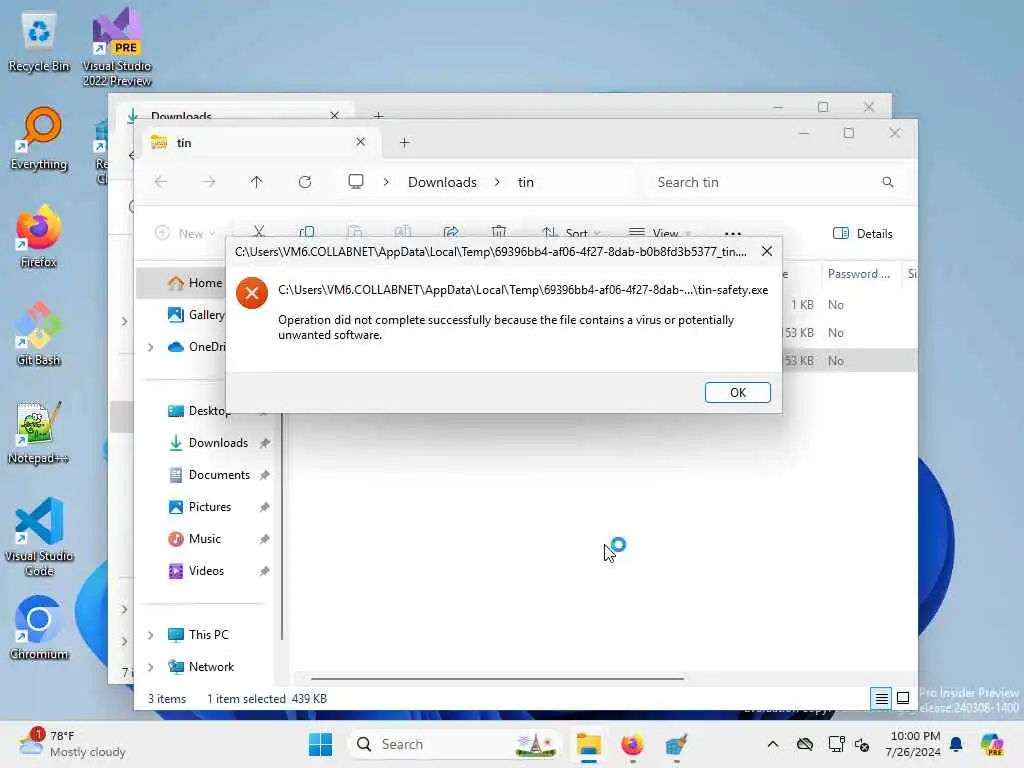Click the taskbar Search box
The width and height of the screenshot is (1024, 768).
(x=455, y=744)
